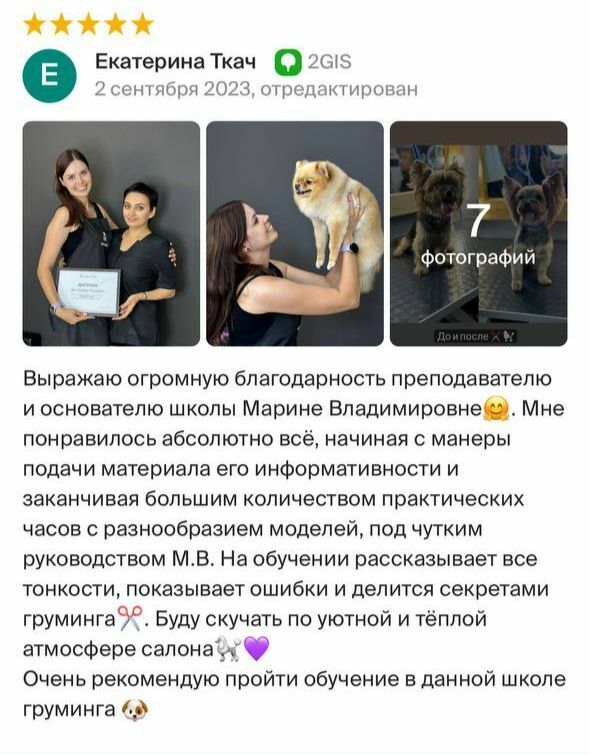Click the third gold rating star
Image resolution: width=590 pixels, height=754 pixels.
(88, 25)
